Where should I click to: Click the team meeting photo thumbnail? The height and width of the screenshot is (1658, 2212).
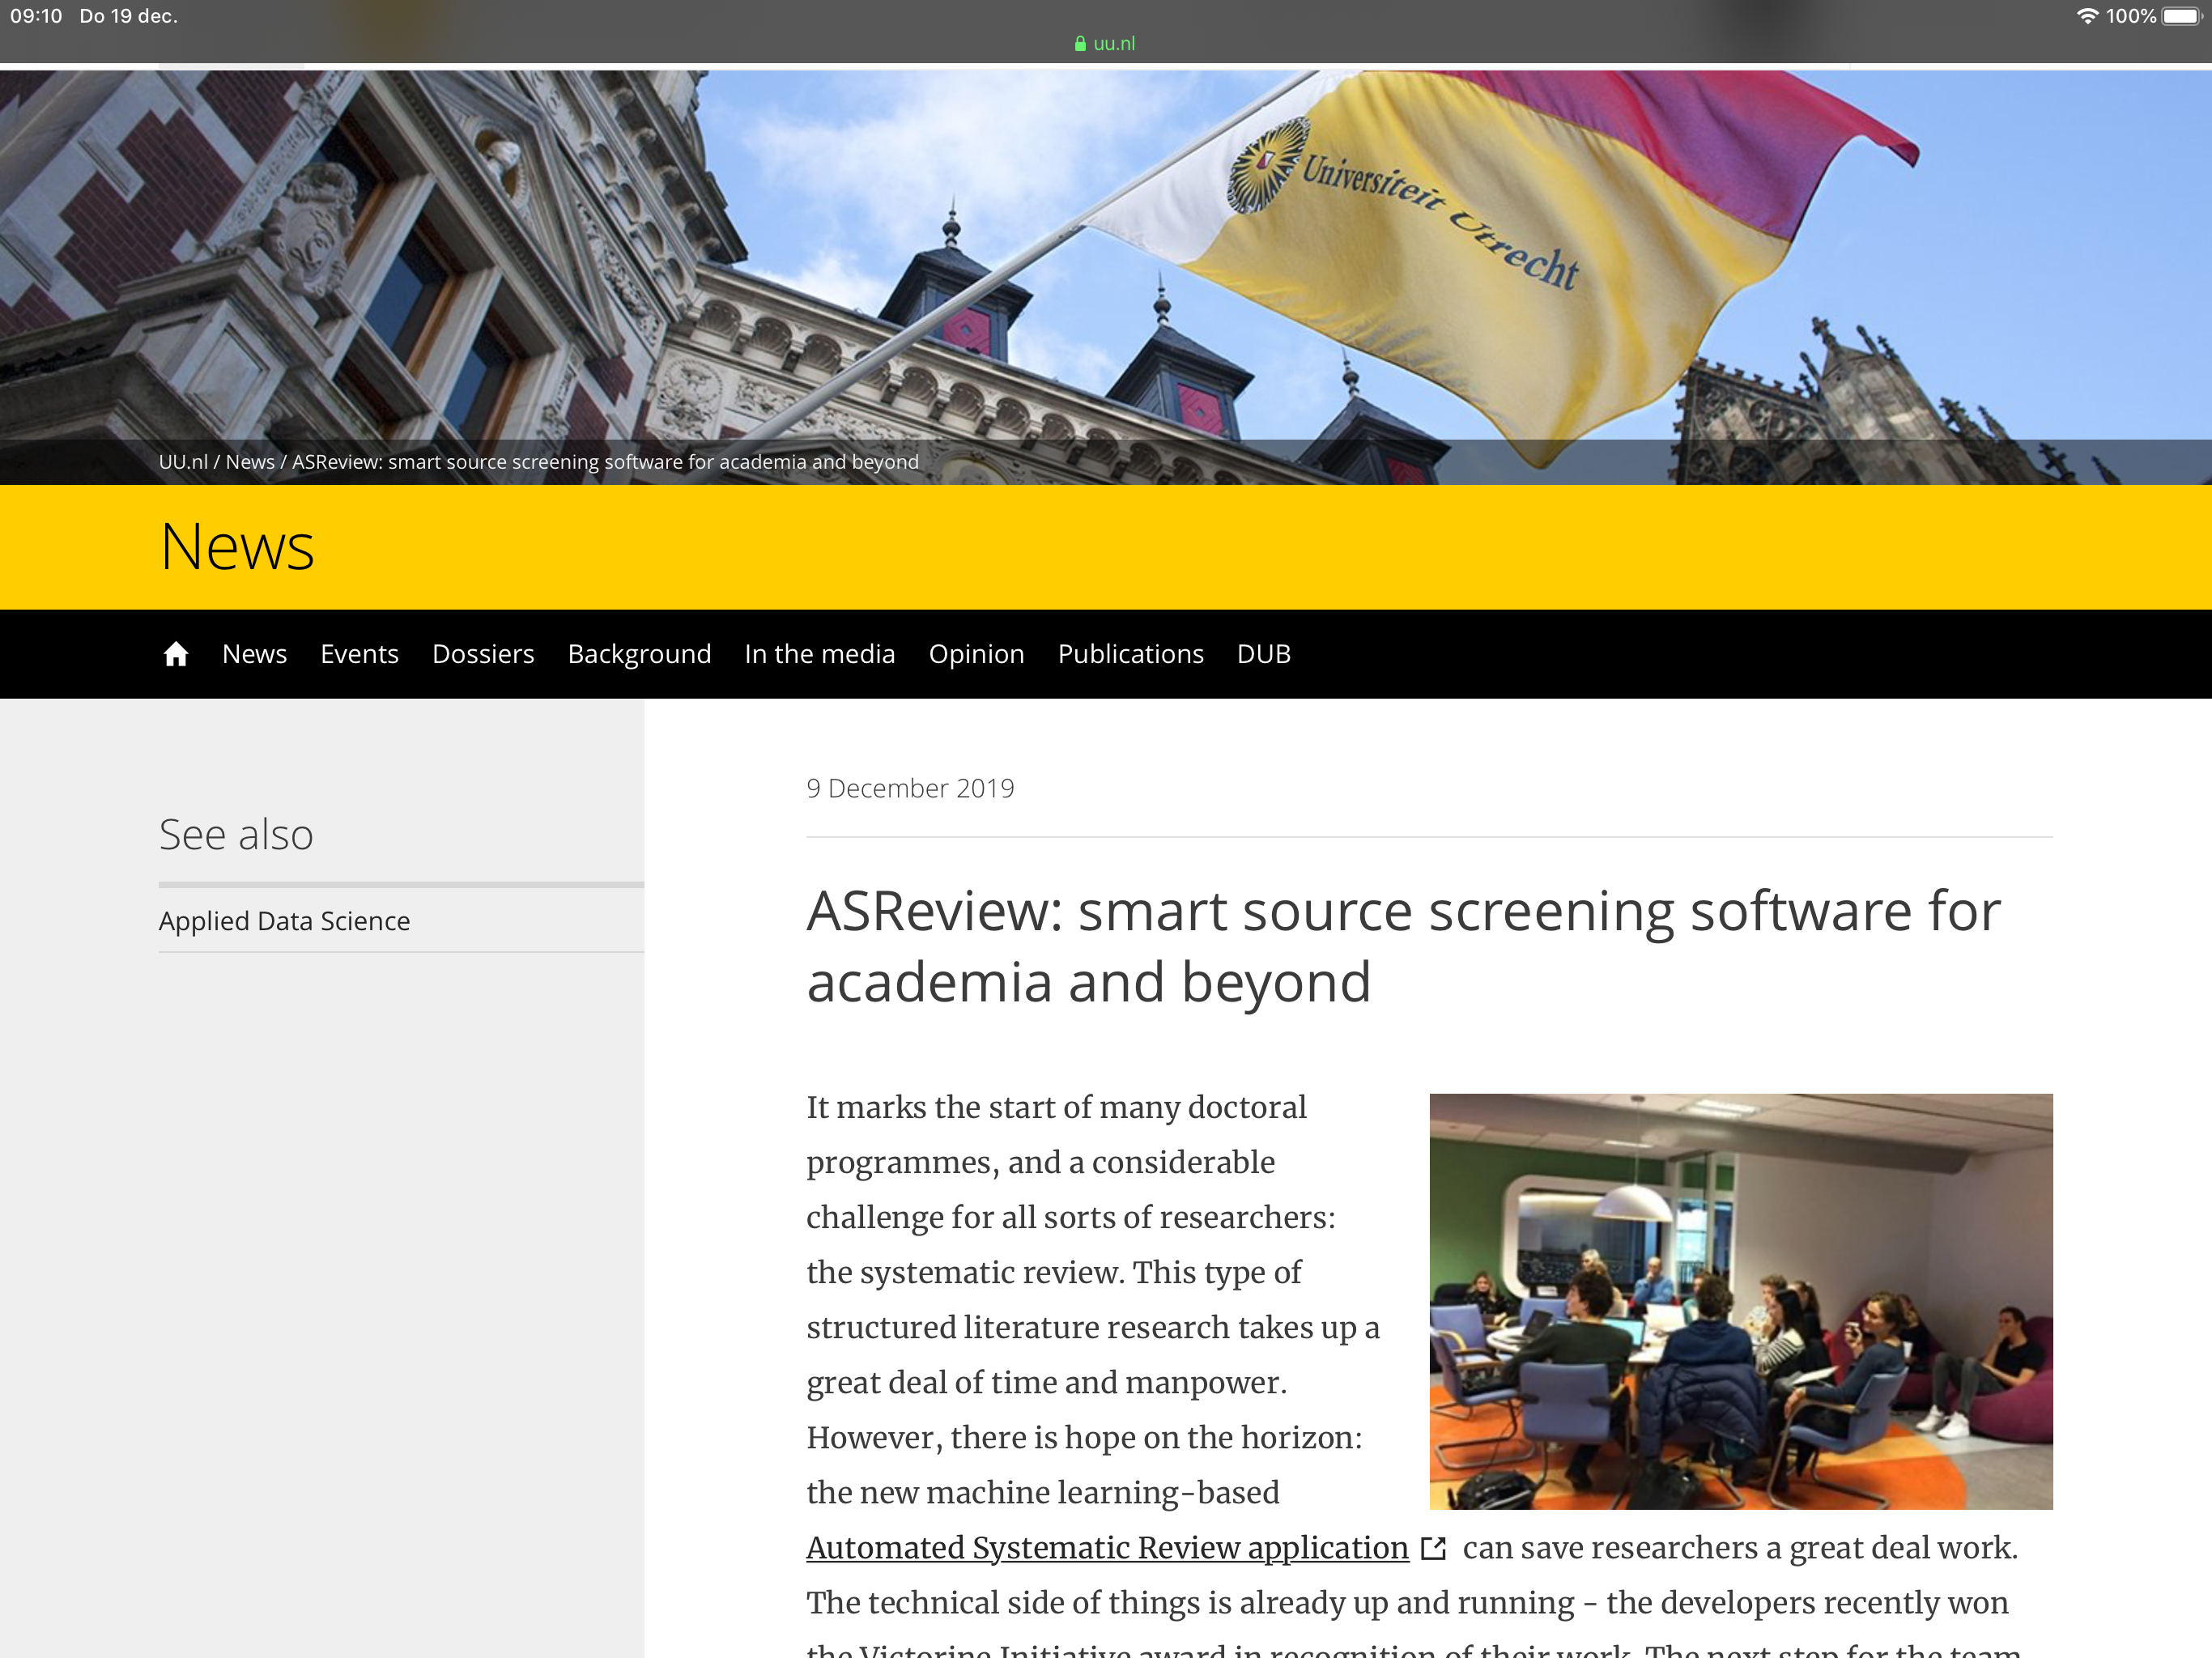tap(1740, 1301)
